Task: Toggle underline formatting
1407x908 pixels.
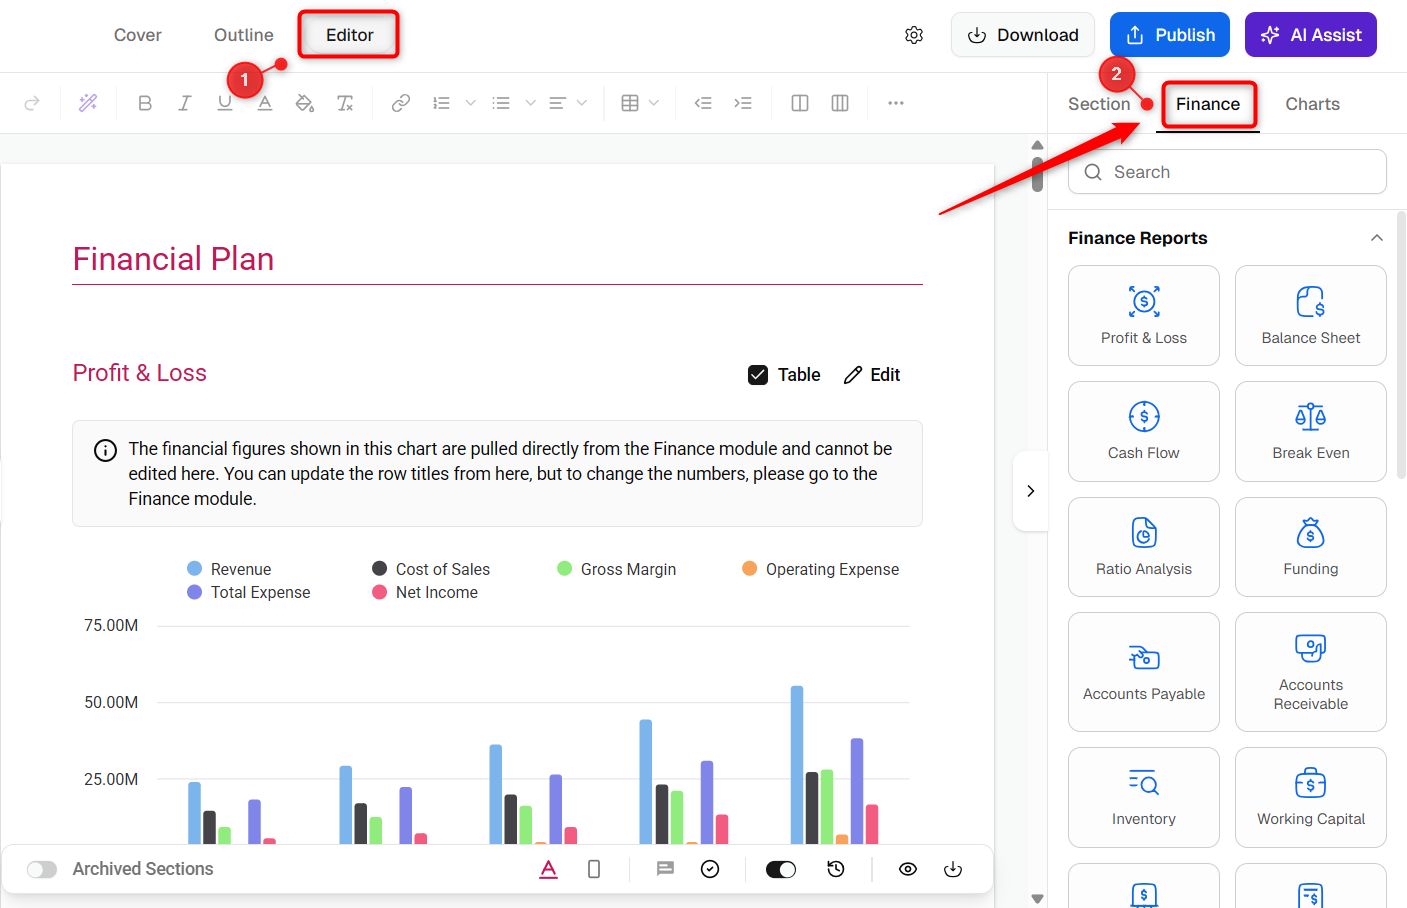Action: click(225, 103)
